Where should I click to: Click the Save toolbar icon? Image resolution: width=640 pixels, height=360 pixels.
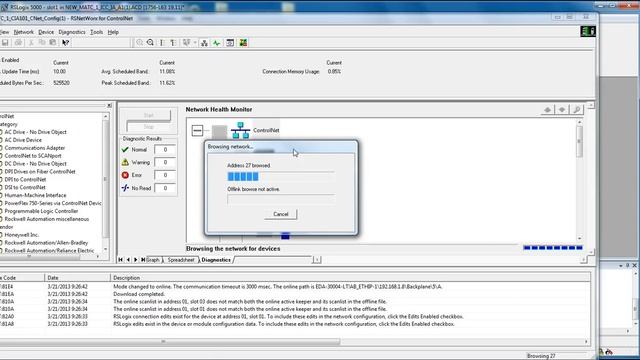(x=5, y=42)
